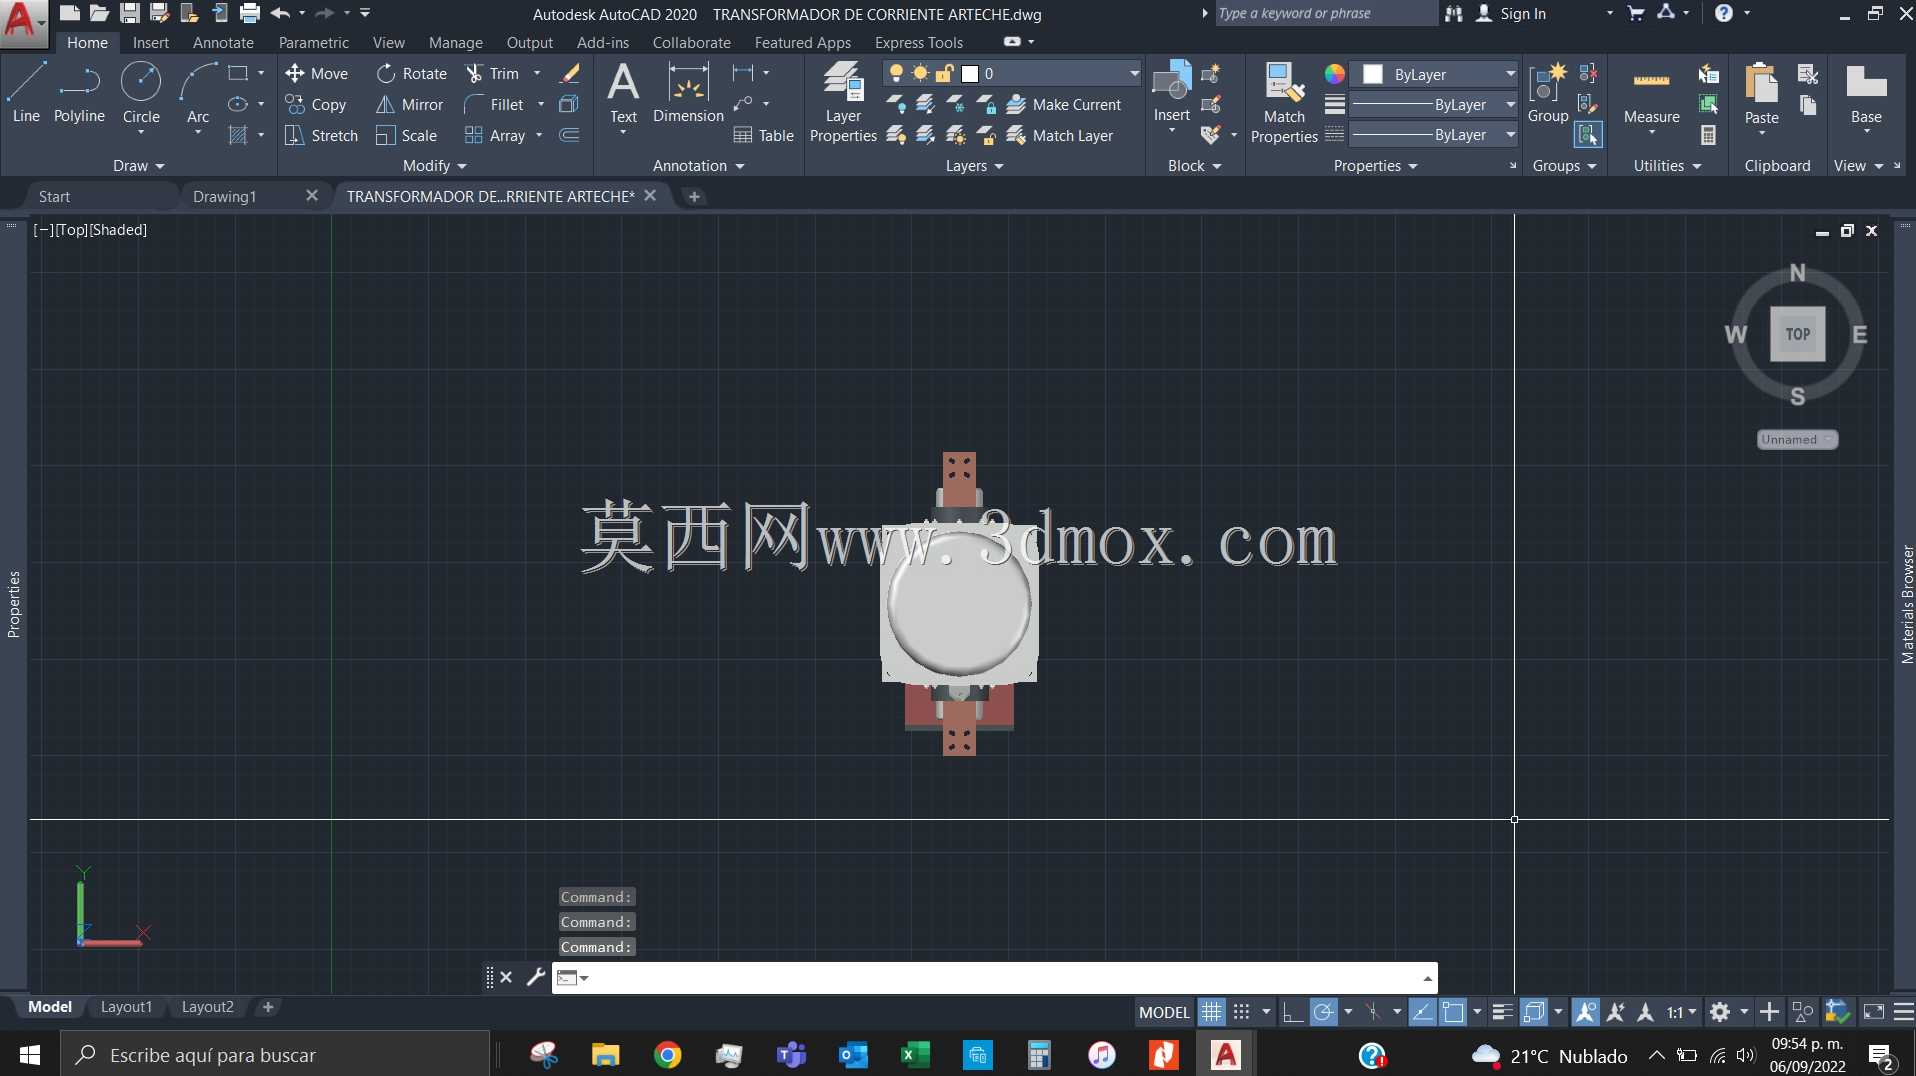Toggle lineweight display in status bar
Viewport: 1916px width, 1076px height.
[1501, 1012]
